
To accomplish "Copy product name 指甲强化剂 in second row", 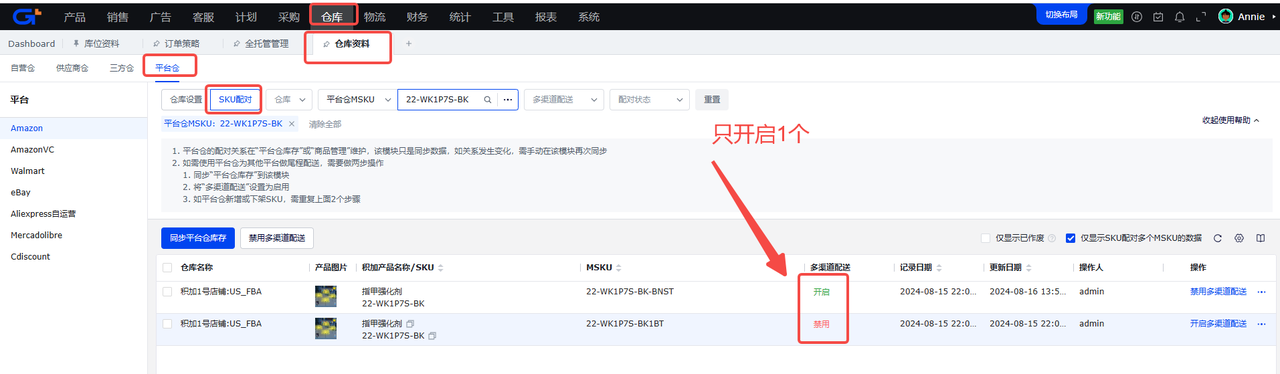I will click(x=410, y=324).
